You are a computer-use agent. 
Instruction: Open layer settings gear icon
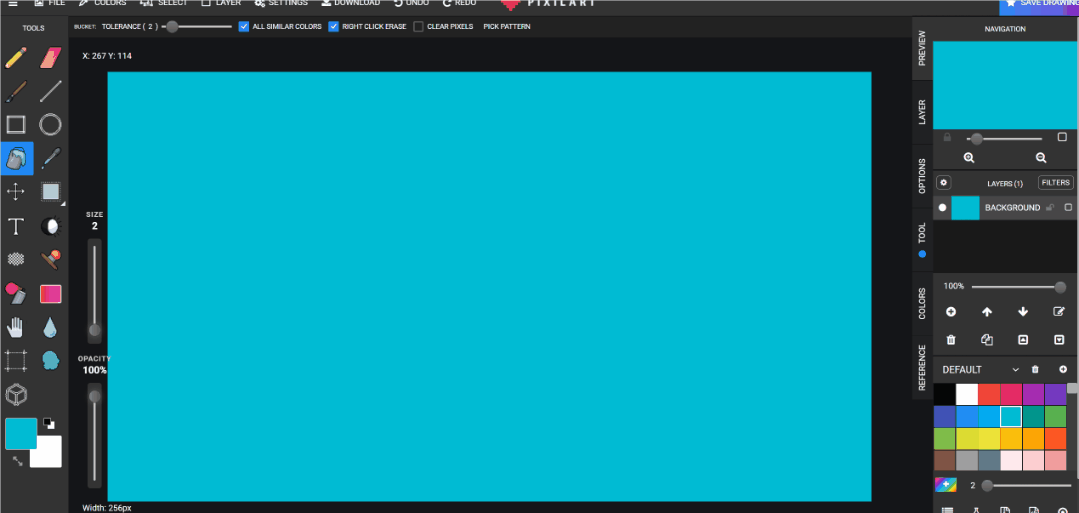coord(944,182)
